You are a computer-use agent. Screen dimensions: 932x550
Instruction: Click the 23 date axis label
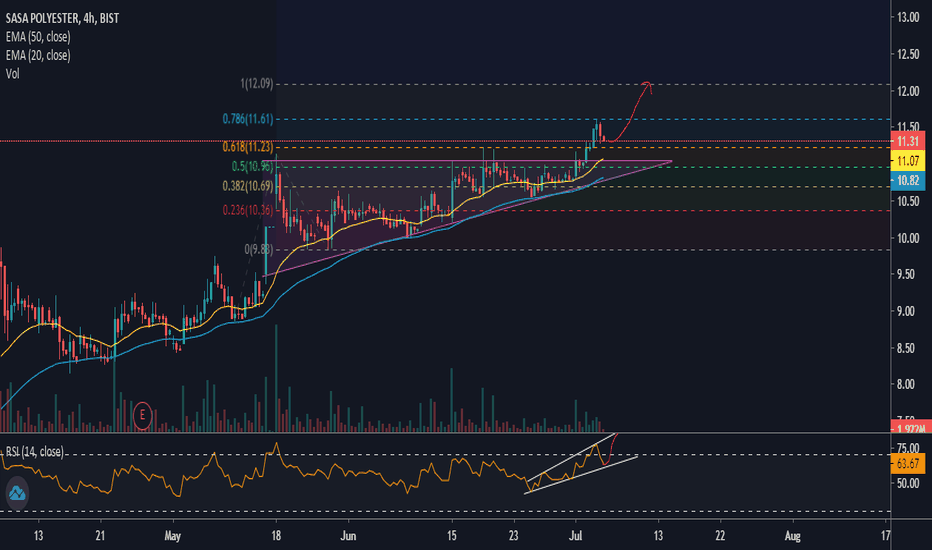[x=514, y=536]
